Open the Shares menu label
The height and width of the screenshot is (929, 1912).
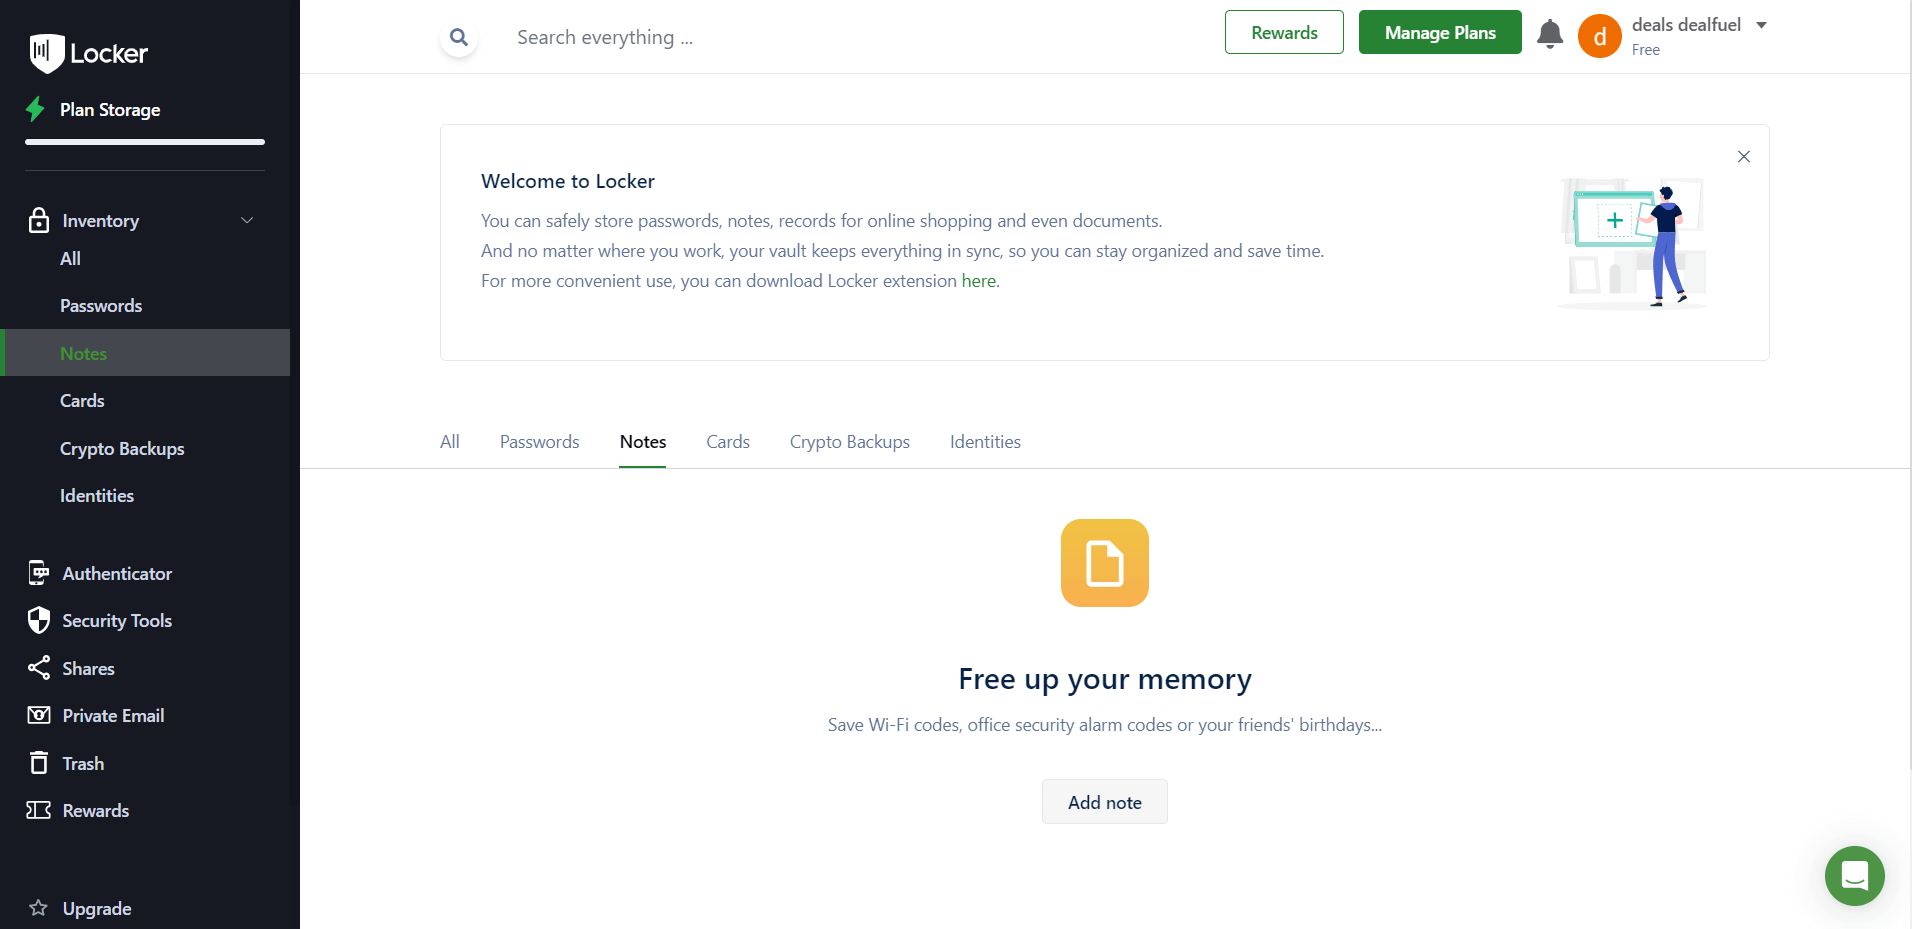tap(88, 669)
